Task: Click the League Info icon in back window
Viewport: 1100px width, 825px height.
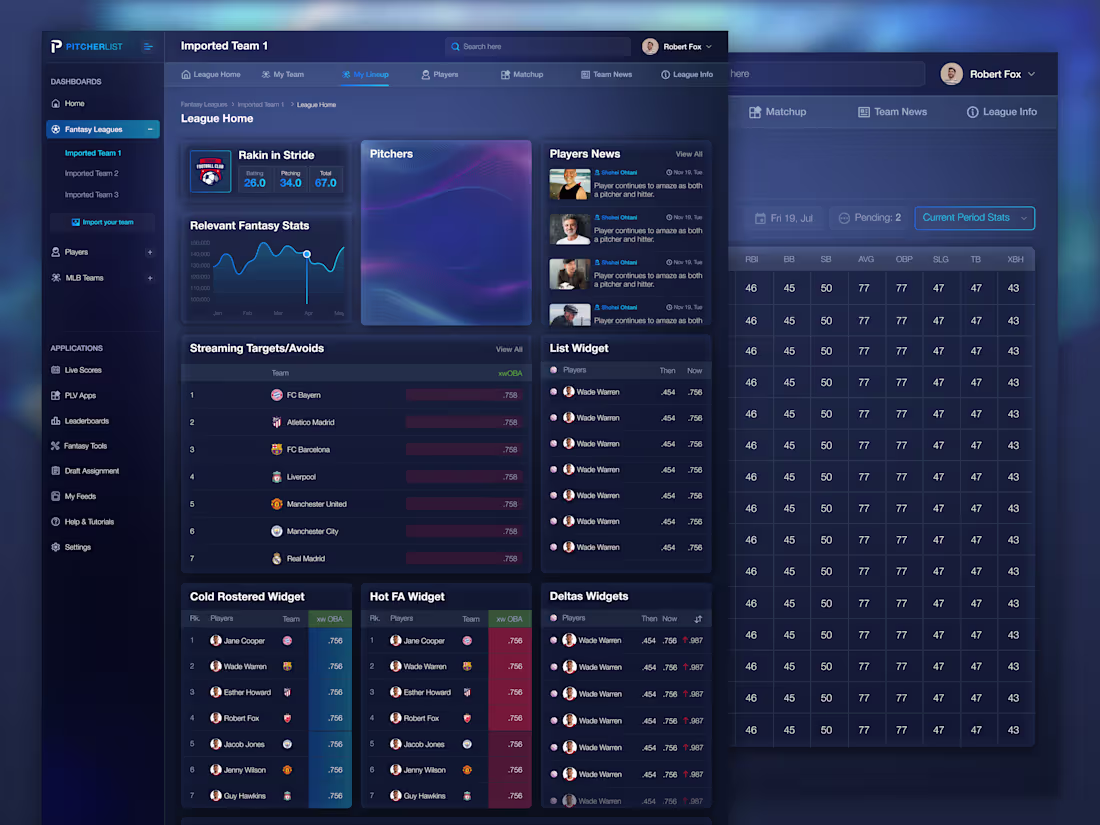Action: (x=972, y=112)
